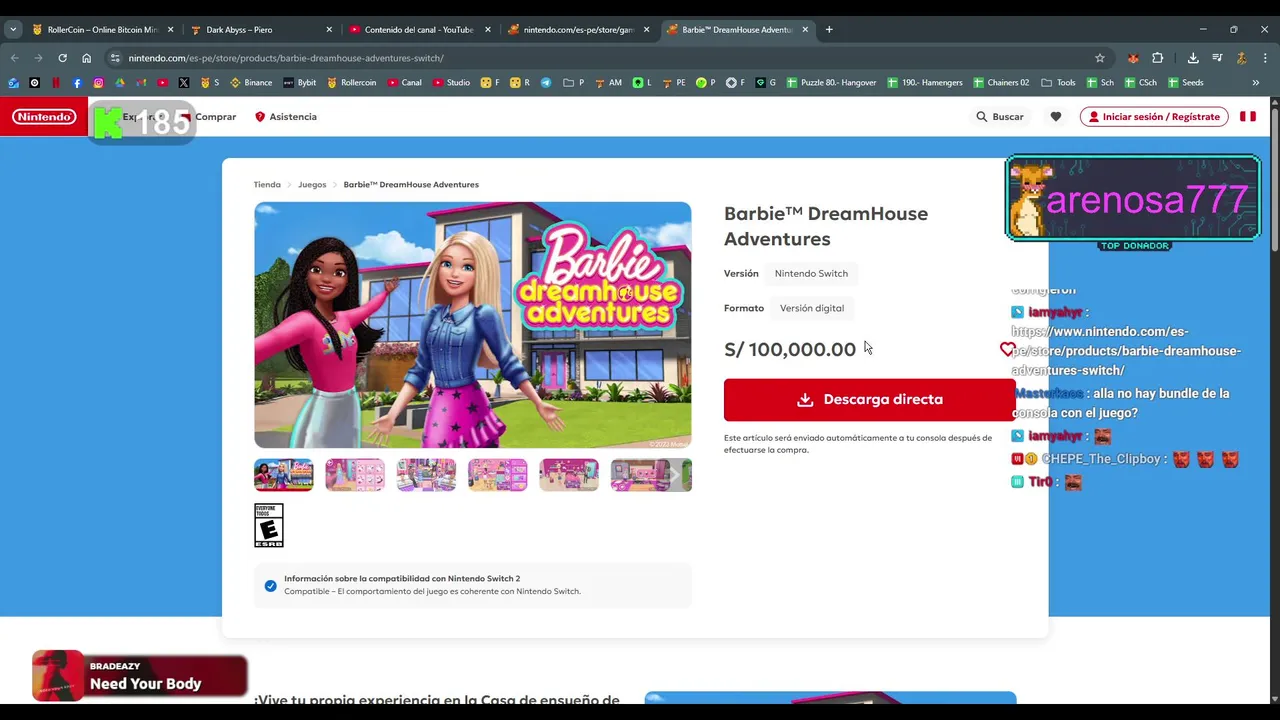Viewport: 1280px width, 720px height.
Task: Open the Instagram bookmark
Action: (98, 83)
